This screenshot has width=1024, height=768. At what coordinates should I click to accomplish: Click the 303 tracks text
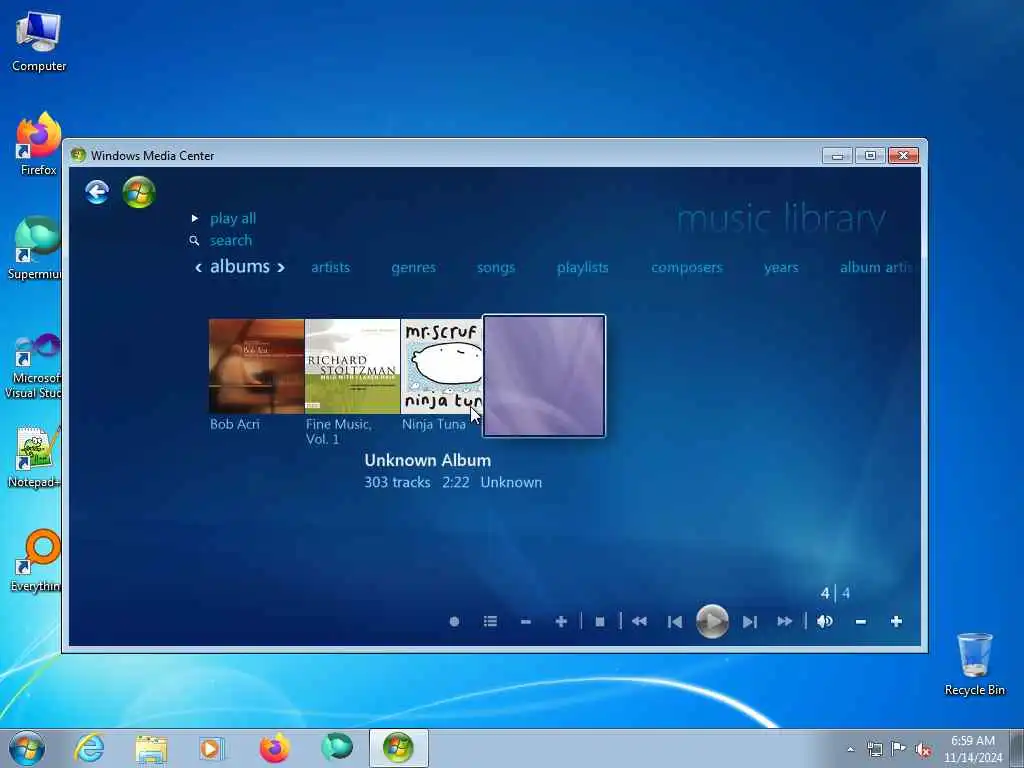tap(397, 482)
